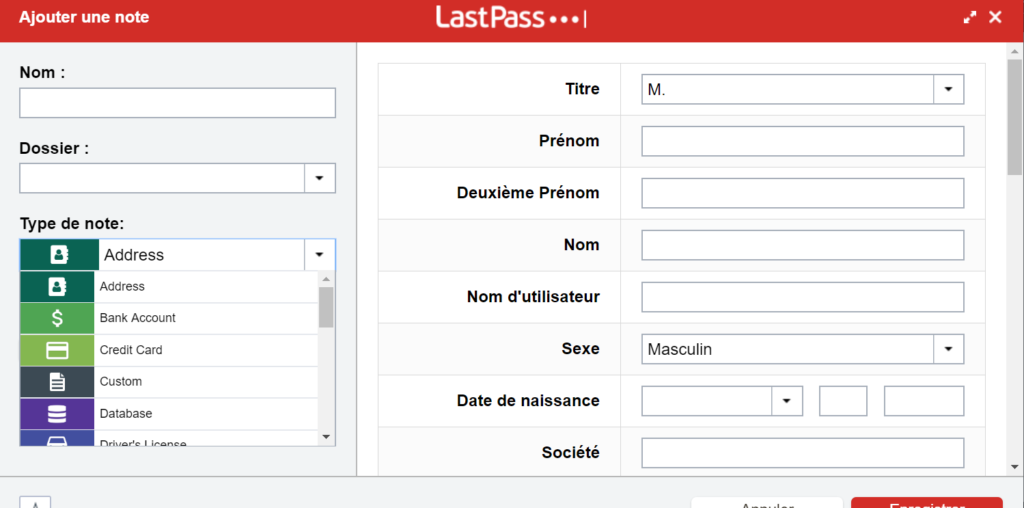Click the Enregistrer button
Viewport: 1024px width, 508px height.
pos(927,503)
